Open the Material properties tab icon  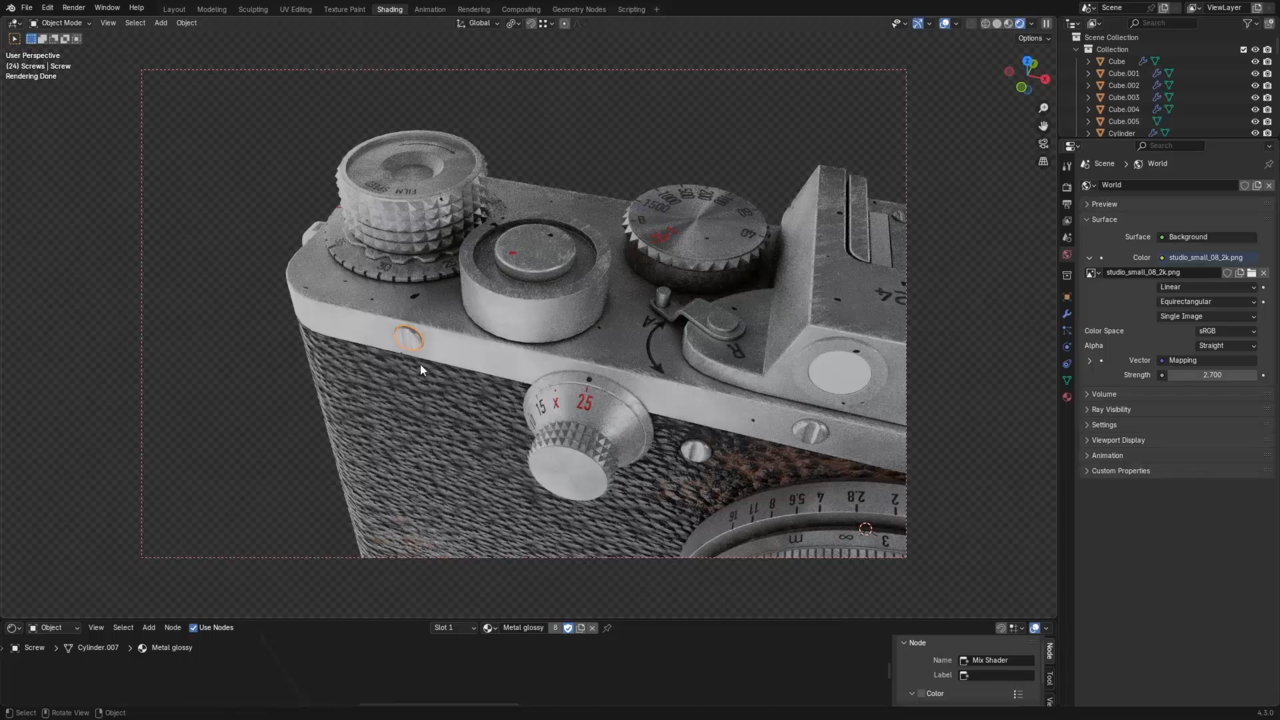coord(1067,397)
